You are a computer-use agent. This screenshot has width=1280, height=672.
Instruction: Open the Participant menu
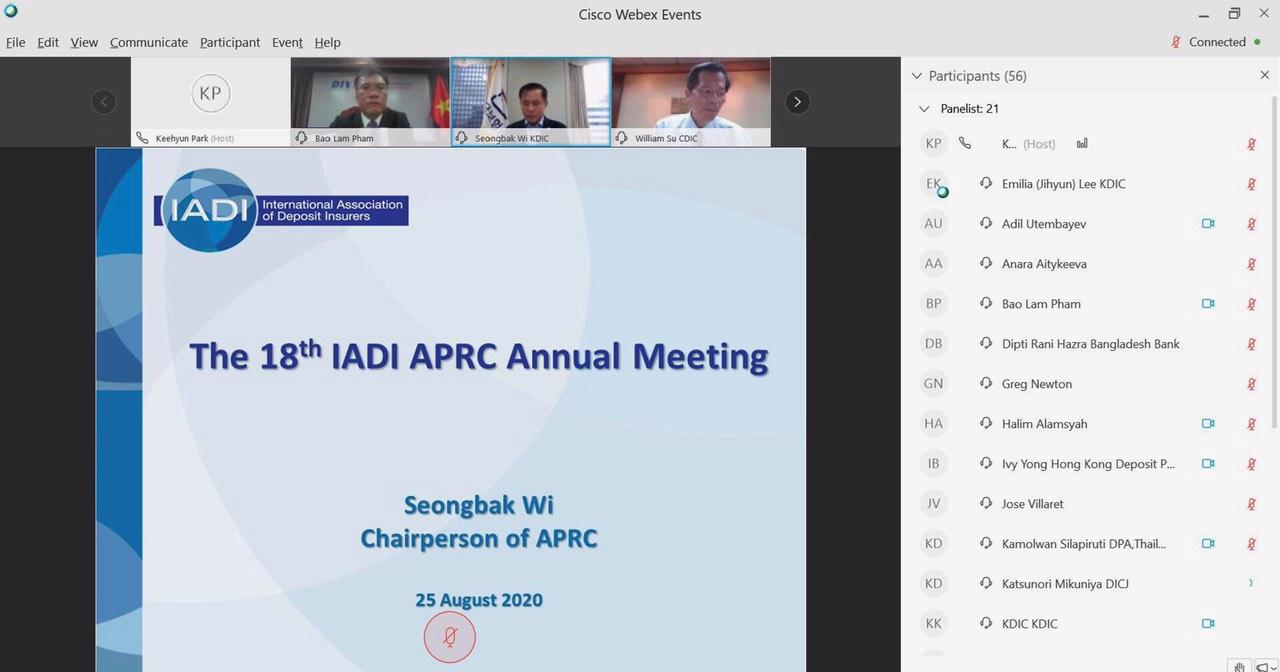(230, 42)
